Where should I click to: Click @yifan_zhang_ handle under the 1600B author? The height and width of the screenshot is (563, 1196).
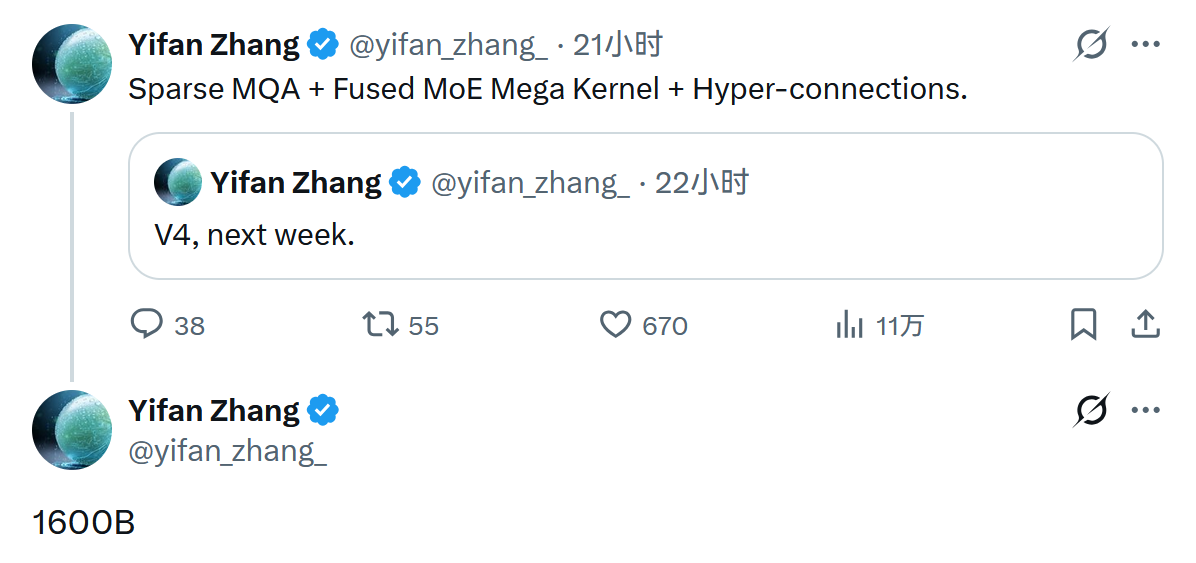pos(227,451)
